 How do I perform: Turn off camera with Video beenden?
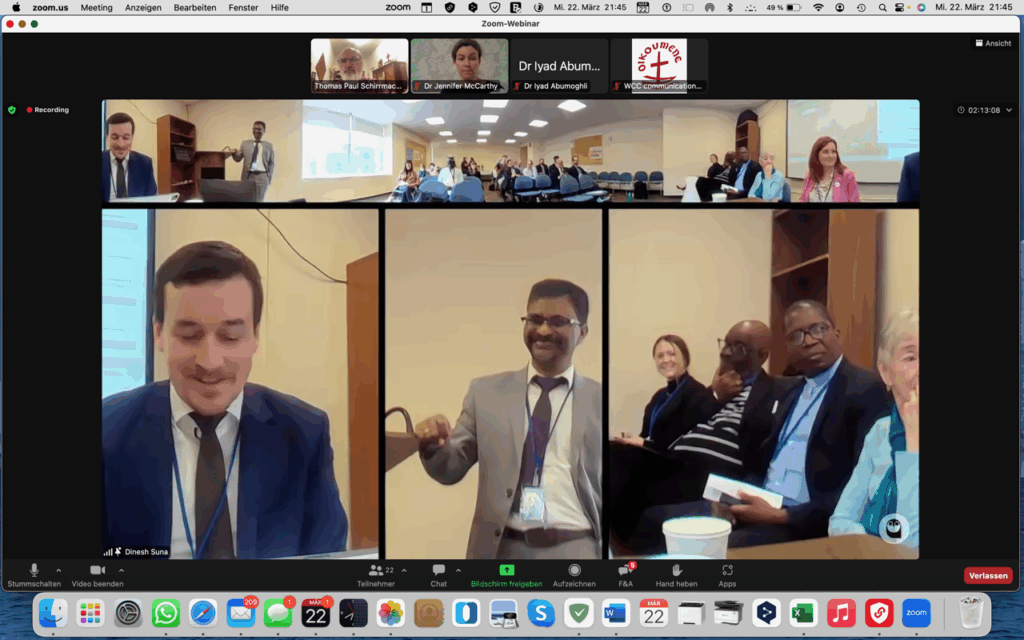[97, 575]
